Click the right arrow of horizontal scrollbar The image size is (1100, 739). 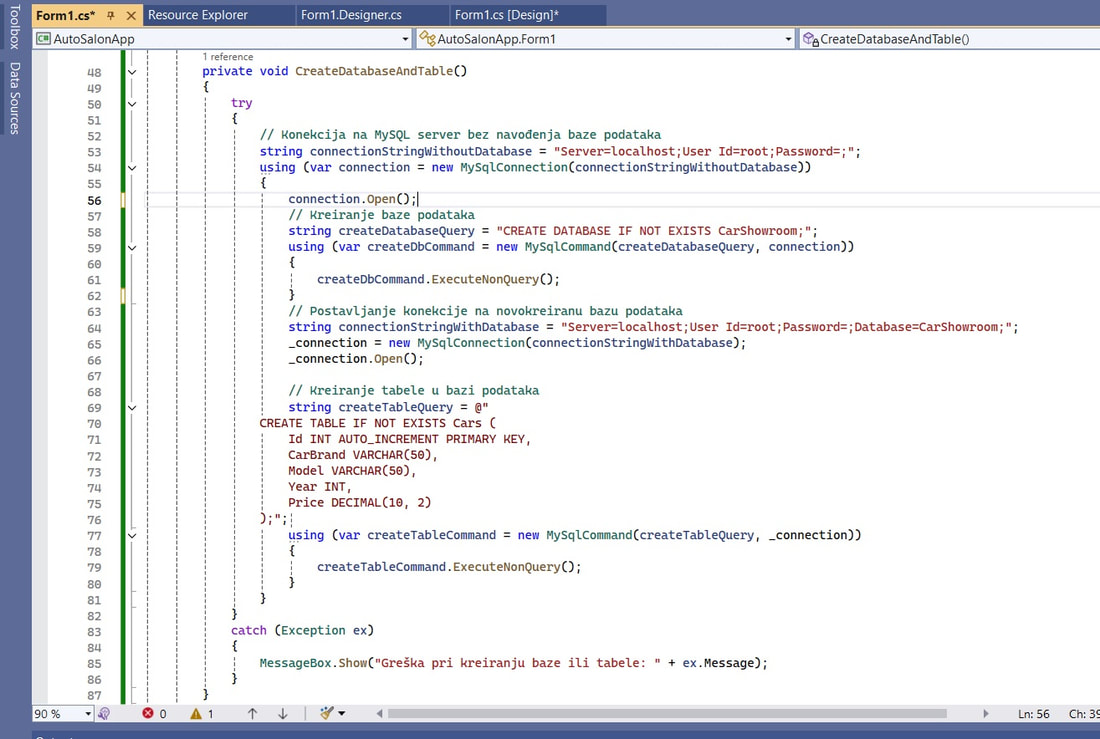coord(985,714)
